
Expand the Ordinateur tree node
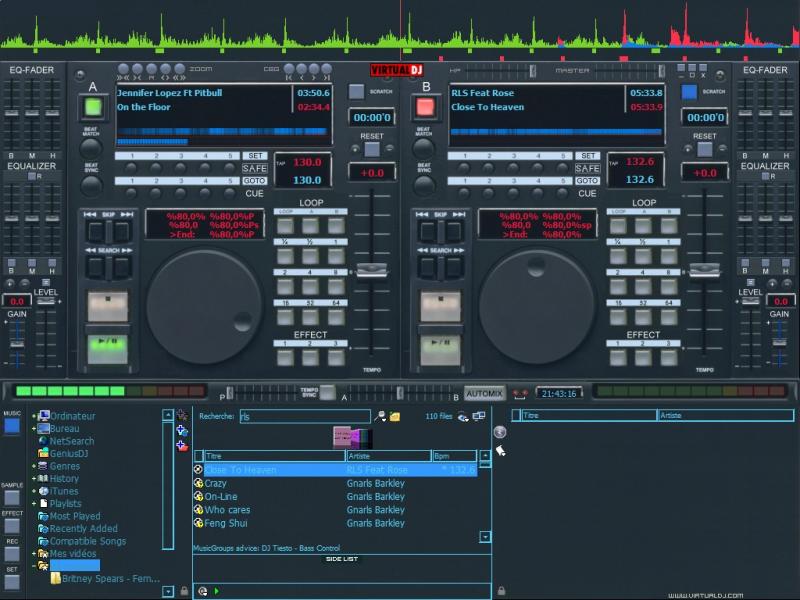(x=34, y=416)
